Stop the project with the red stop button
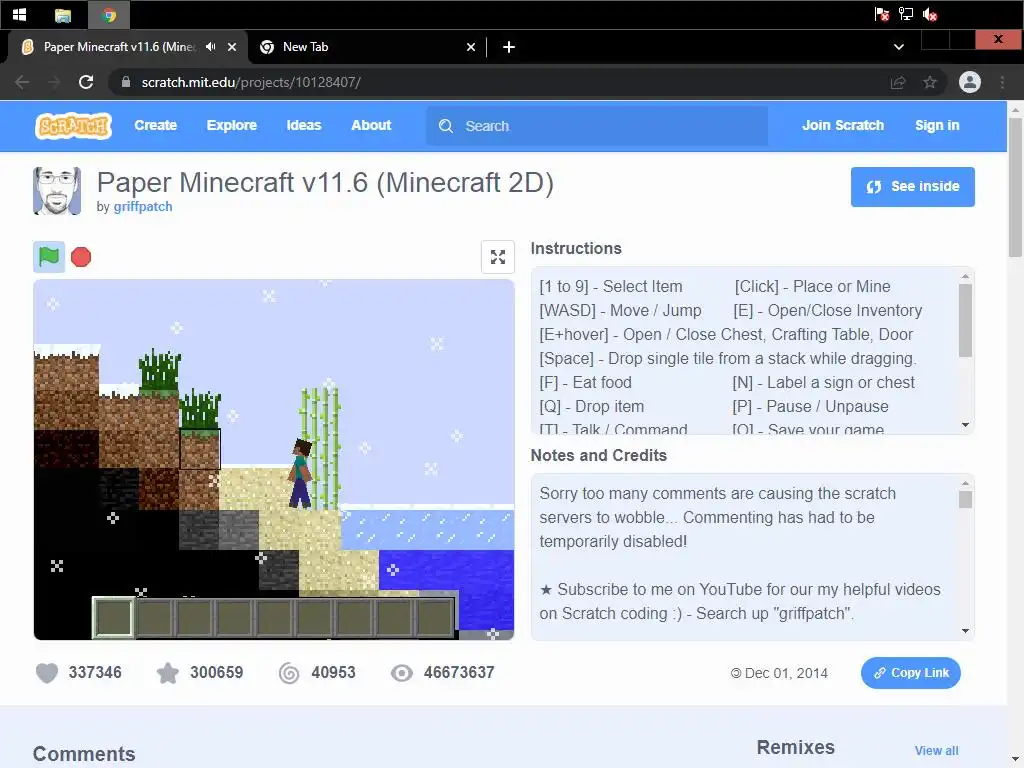The image size is (1024, 768). pyautogui.click(x=81, y=257)
